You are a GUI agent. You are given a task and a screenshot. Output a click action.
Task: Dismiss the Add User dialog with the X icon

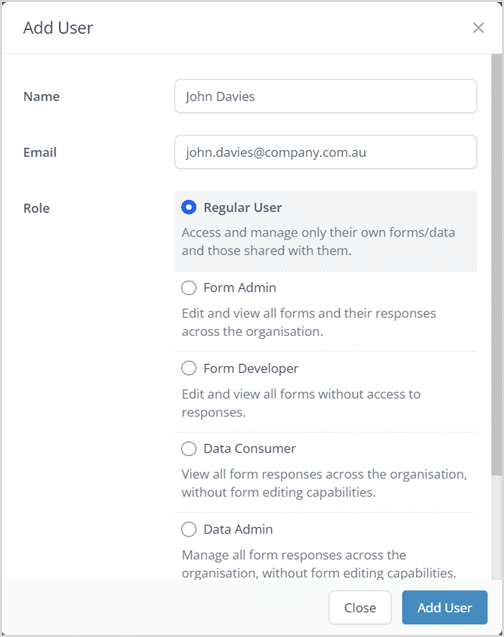pyautogui.click(x=478, y=28)
